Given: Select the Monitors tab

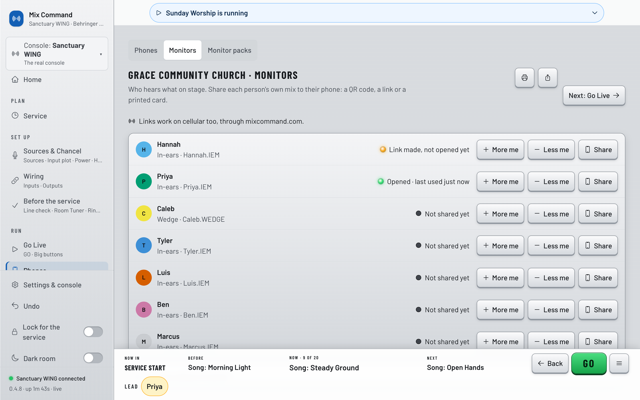Looking at the screenshot, I should pos(182,50).
